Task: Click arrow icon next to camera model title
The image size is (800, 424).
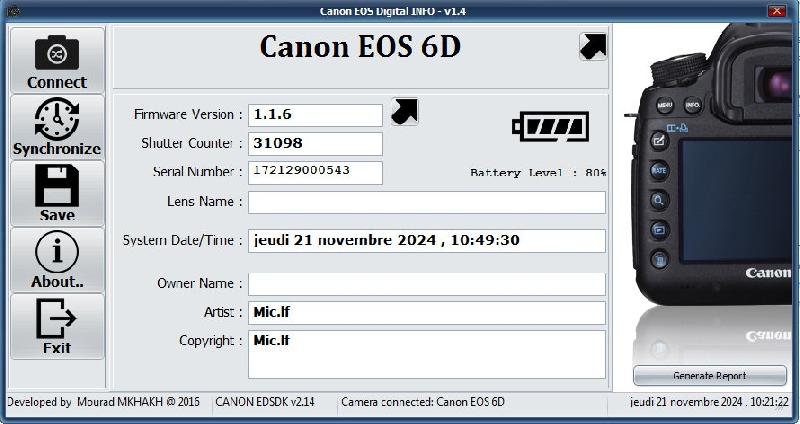Action: [593, 46]
